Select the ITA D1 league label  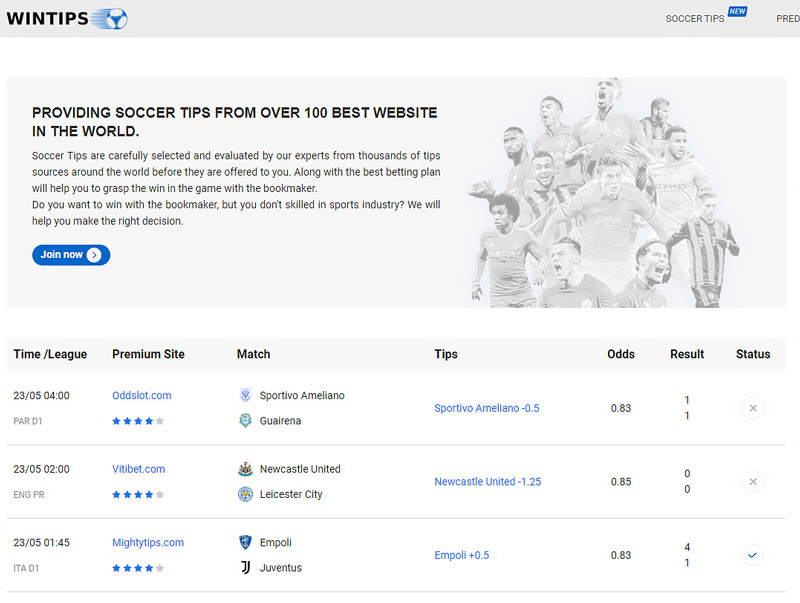click(26, 568)
